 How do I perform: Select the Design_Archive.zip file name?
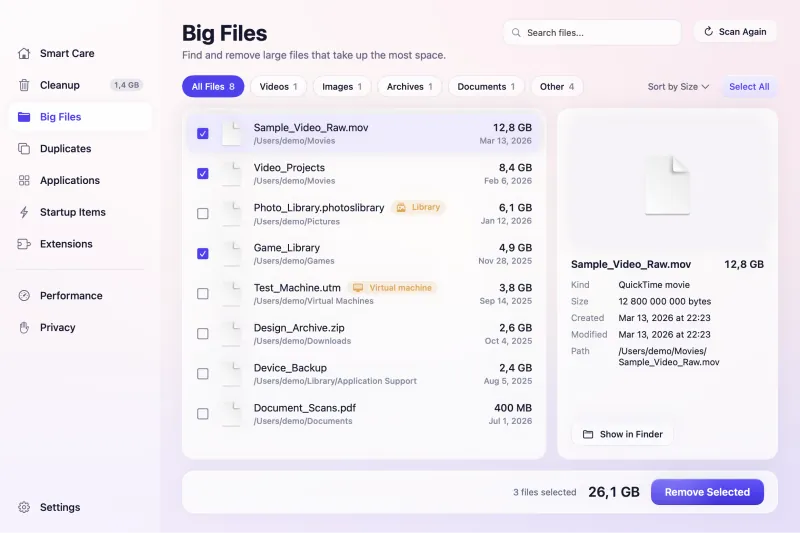(299, 327)
